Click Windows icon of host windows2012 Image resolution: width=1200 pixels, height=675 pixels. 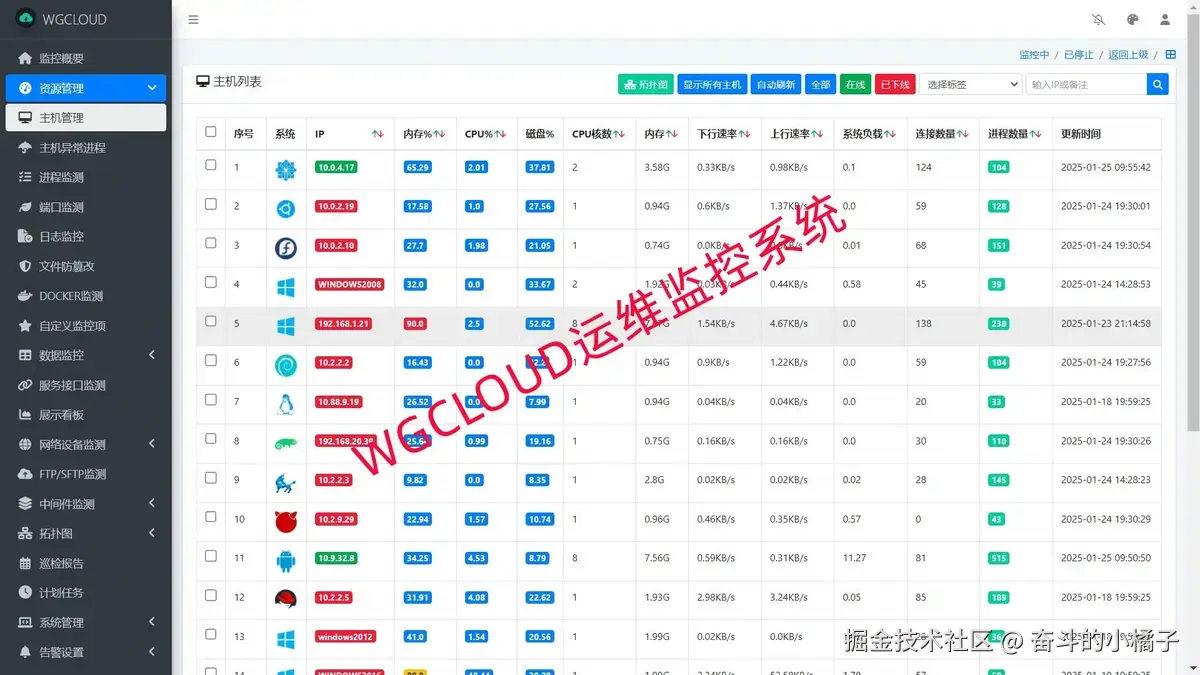pos(285,638)
